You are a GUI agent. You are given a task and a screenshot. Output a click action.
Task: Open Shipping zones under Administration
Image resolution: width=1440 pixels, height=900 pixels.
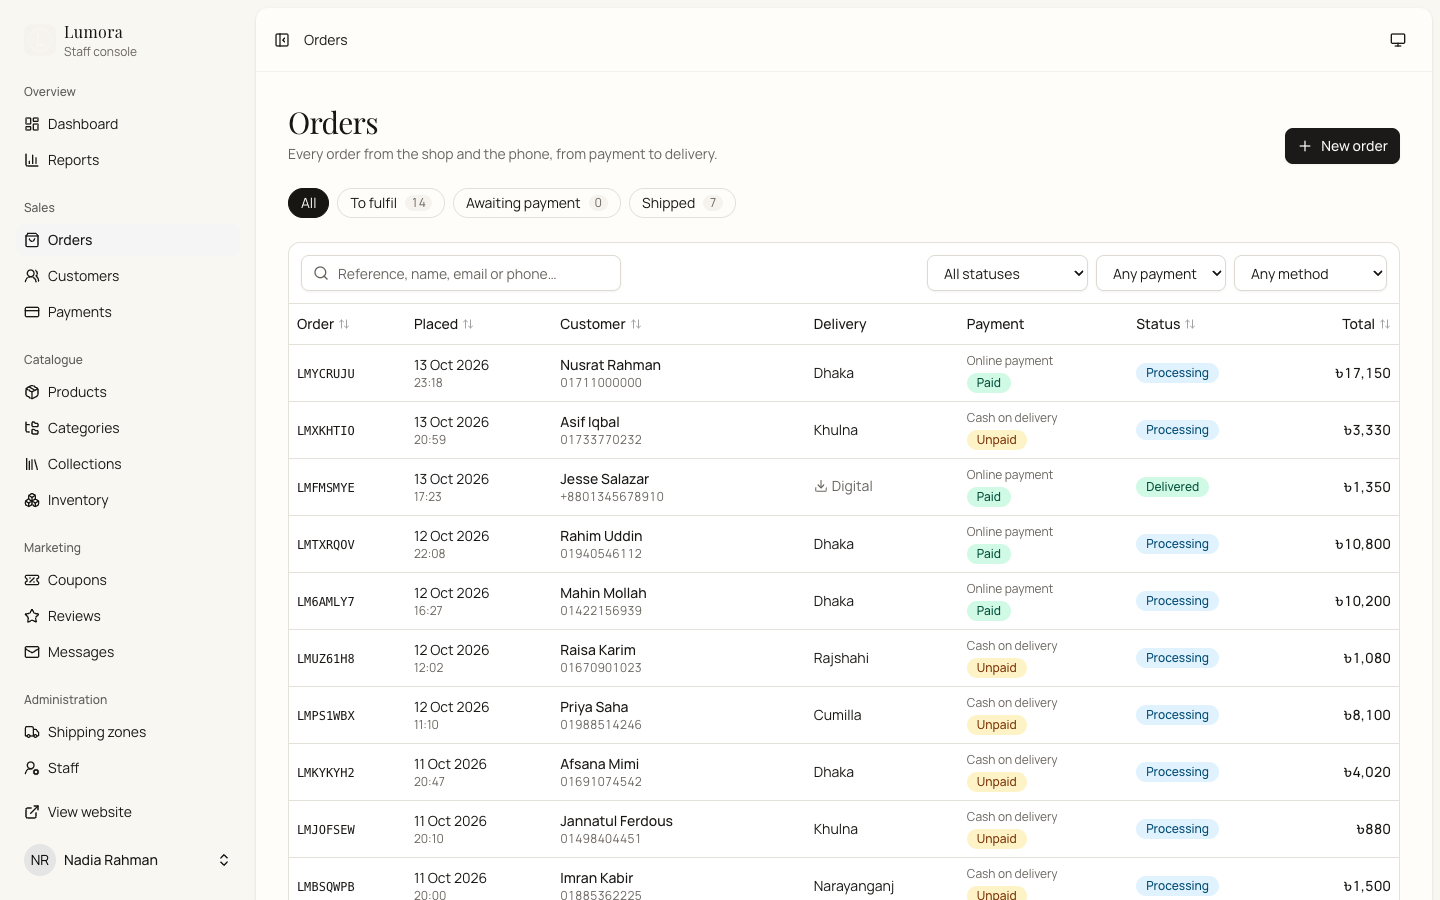click(128, 732)
